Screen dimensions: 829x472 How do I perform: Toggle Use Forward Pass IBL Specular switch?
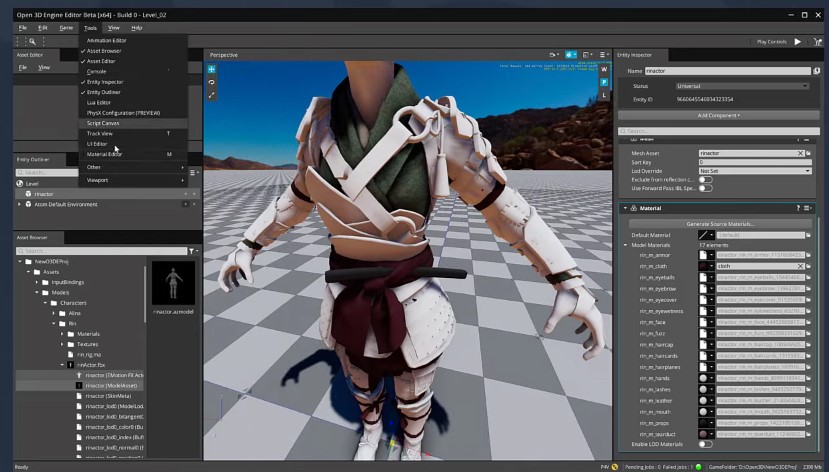coord(706,188)
